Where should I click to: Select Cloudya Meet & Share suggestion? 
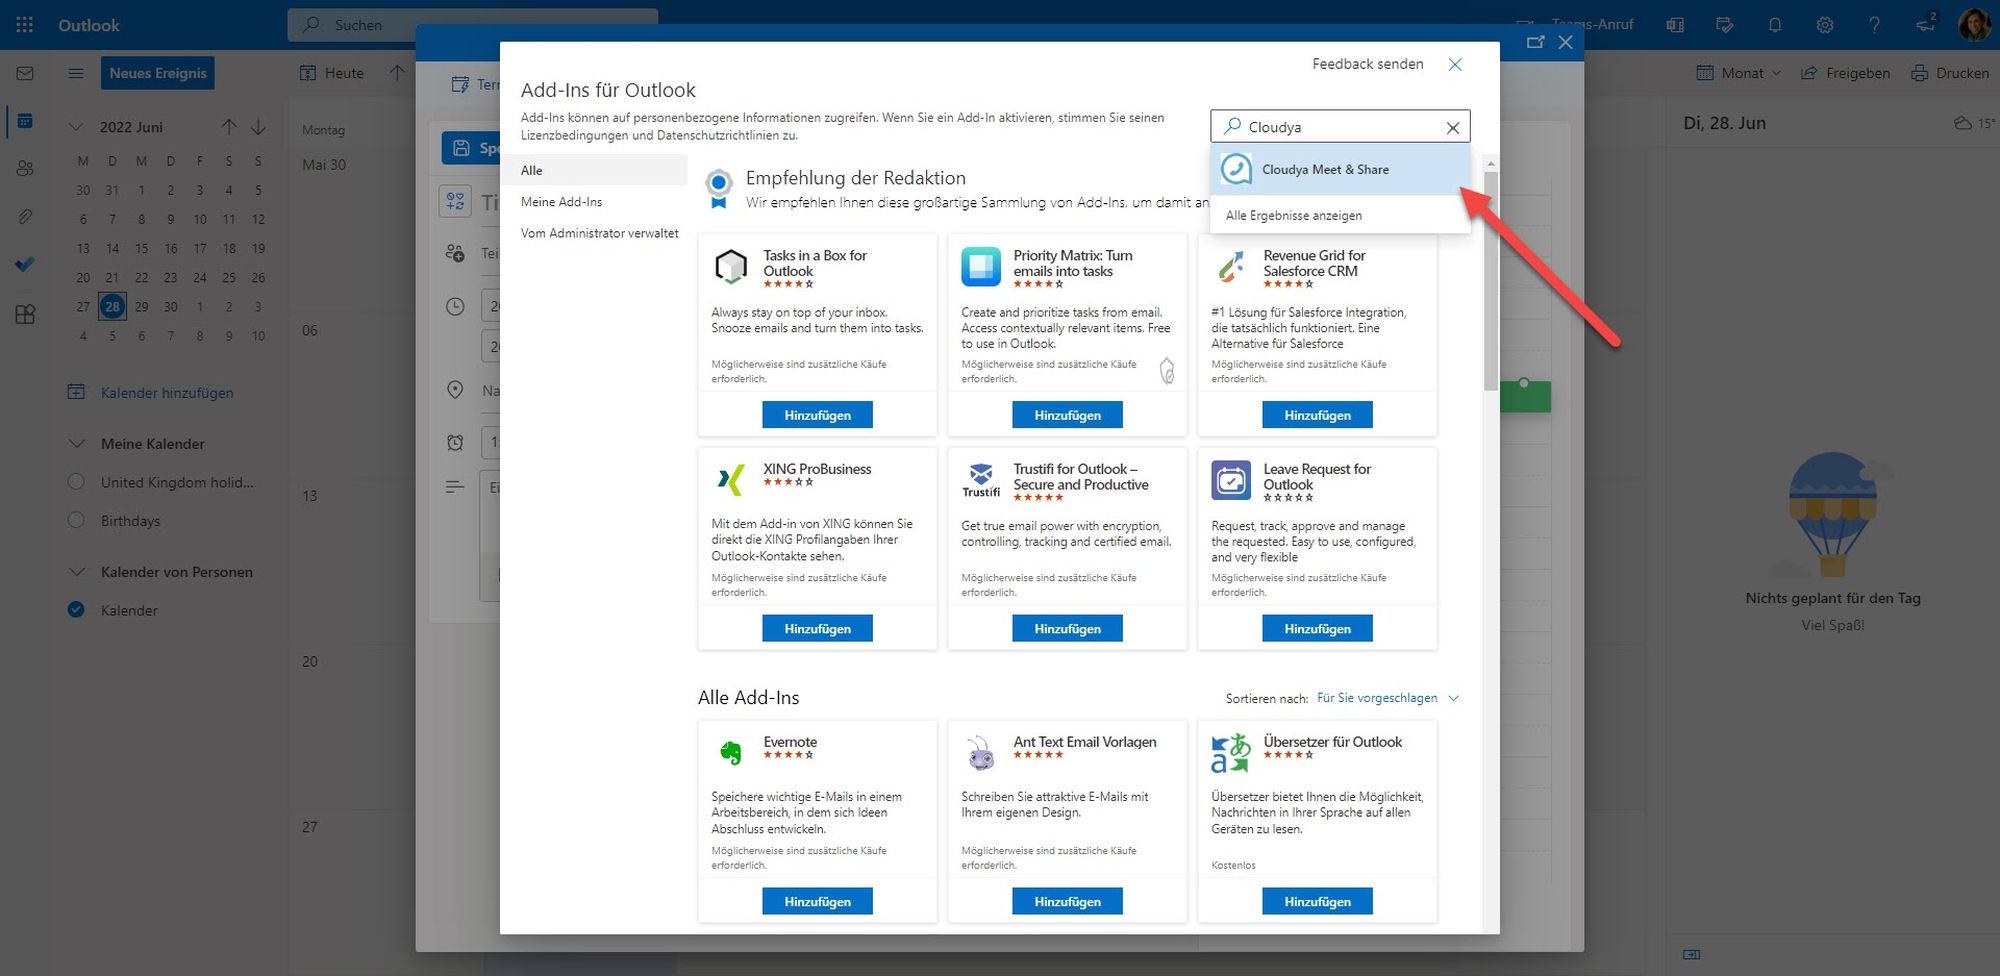click(x=1325, y=169)
